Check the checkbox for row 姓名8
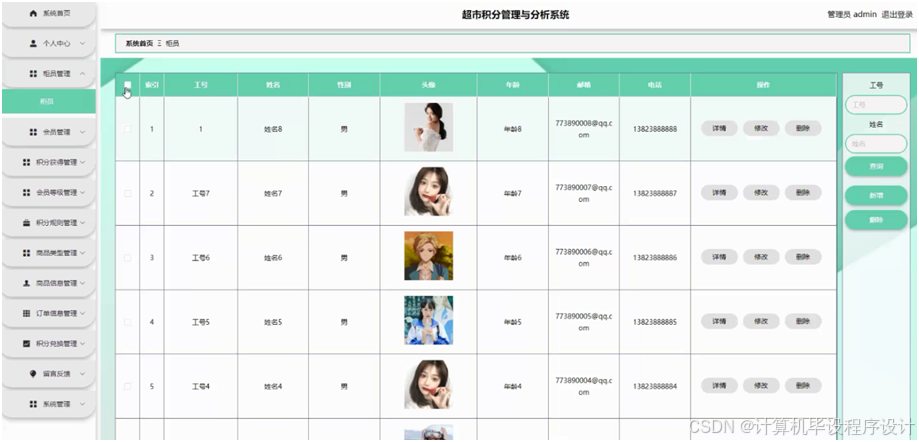The image size is (919, 442). (128, 129)
